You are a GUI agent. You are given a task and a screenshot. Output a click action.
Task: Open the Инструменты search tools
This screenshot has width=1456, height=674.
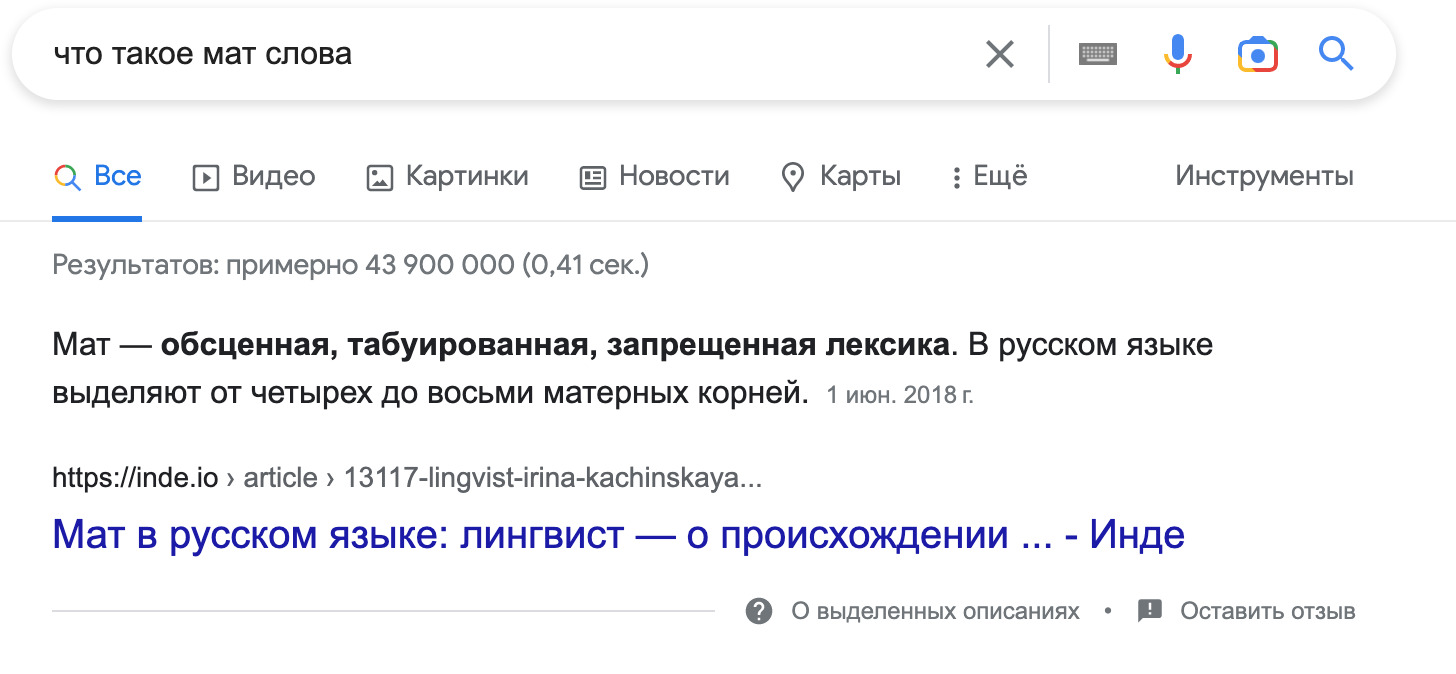[1264, 177]
